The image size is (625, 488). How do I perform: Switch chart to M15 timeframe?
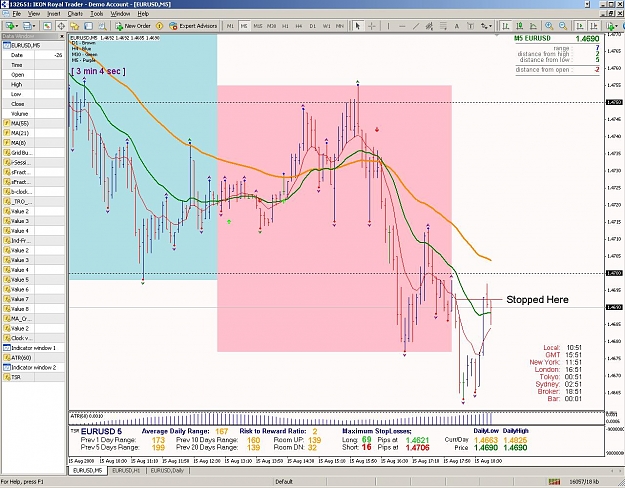pos(257,26)
